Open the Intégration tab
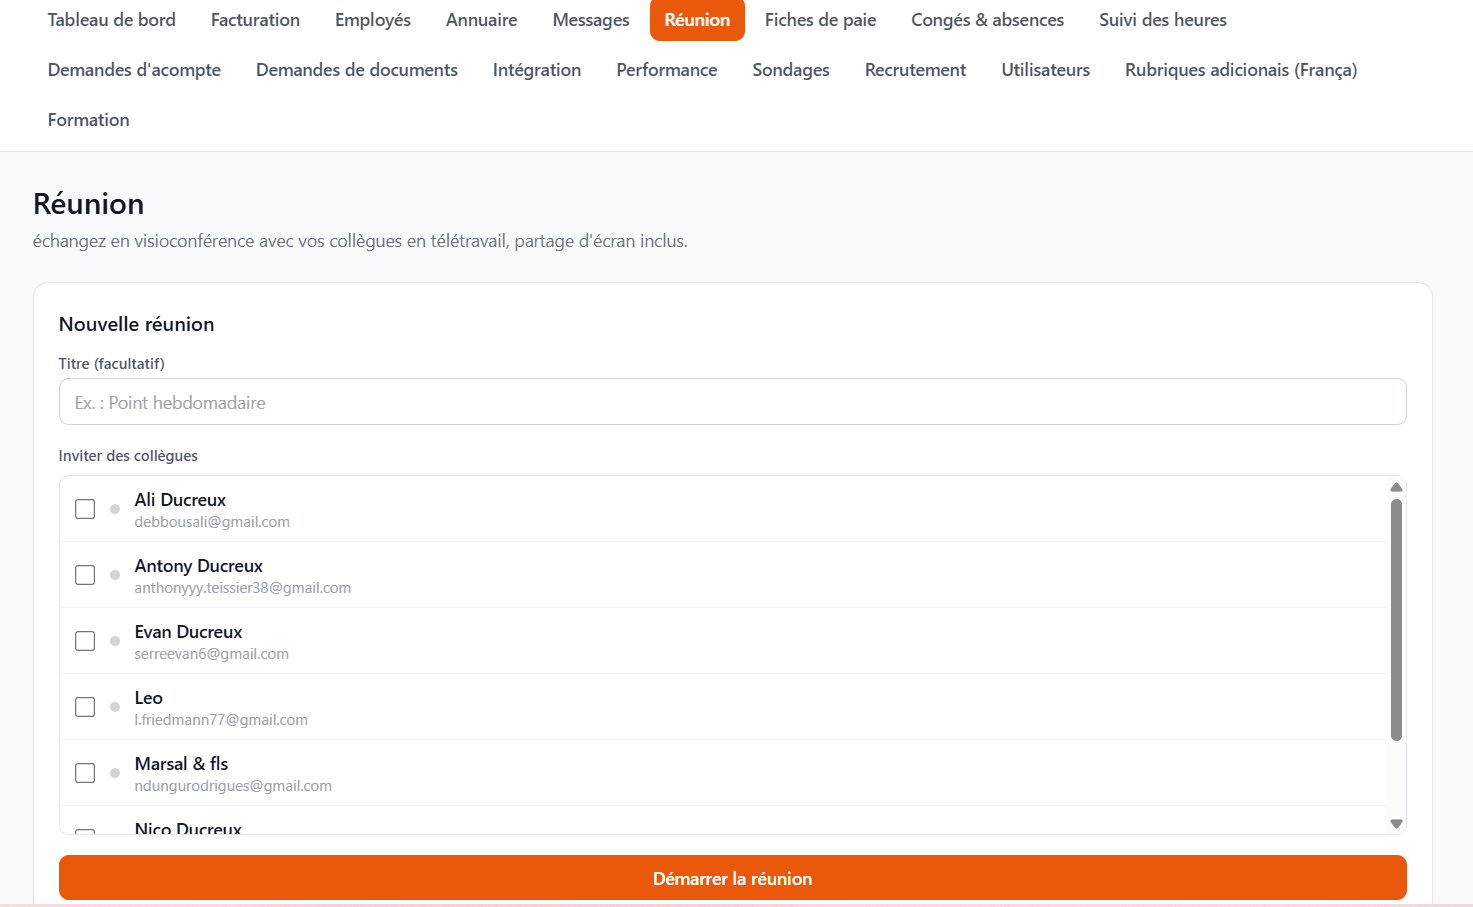Viewport: 1473px width, 907px height. tap(537, 70)
